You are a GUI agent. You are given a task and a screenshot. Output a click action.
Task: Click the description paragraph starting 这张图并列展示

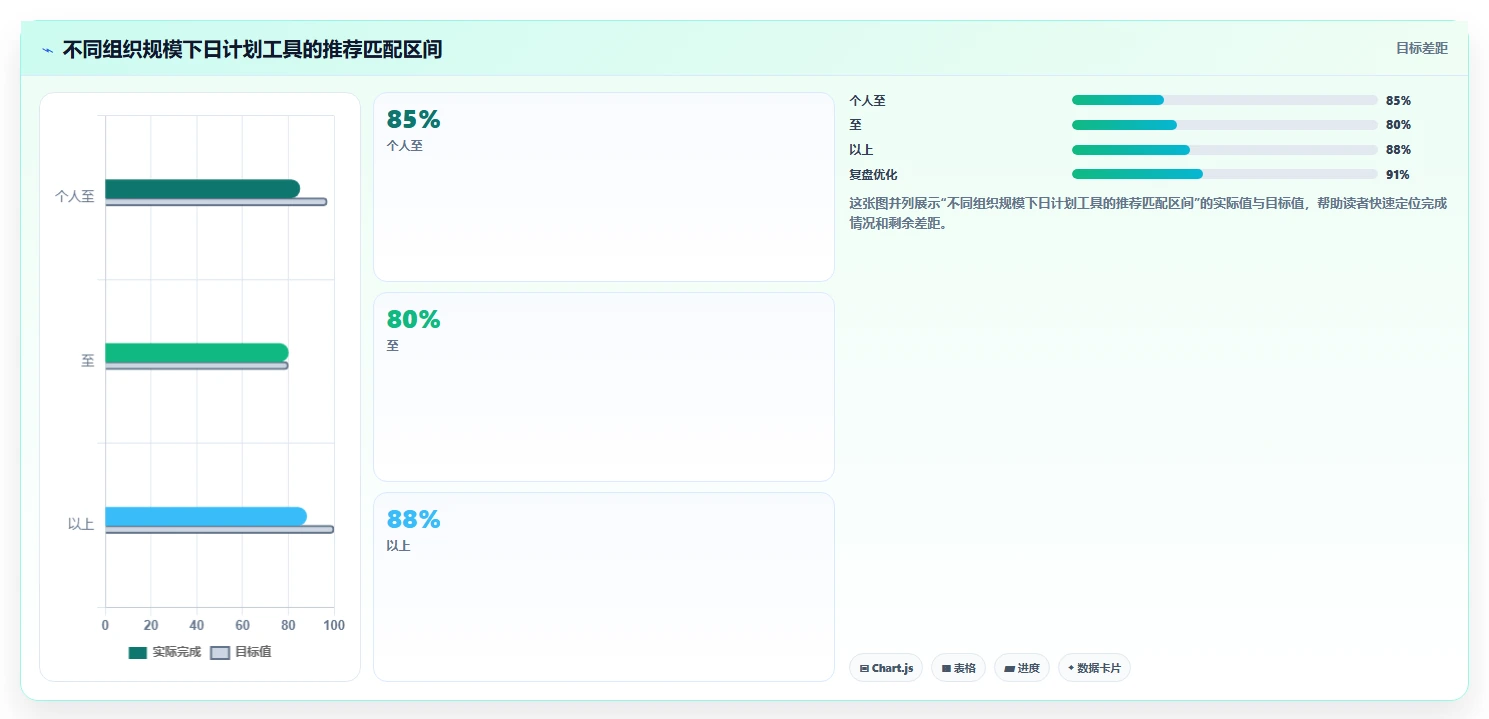(1148, 213)
